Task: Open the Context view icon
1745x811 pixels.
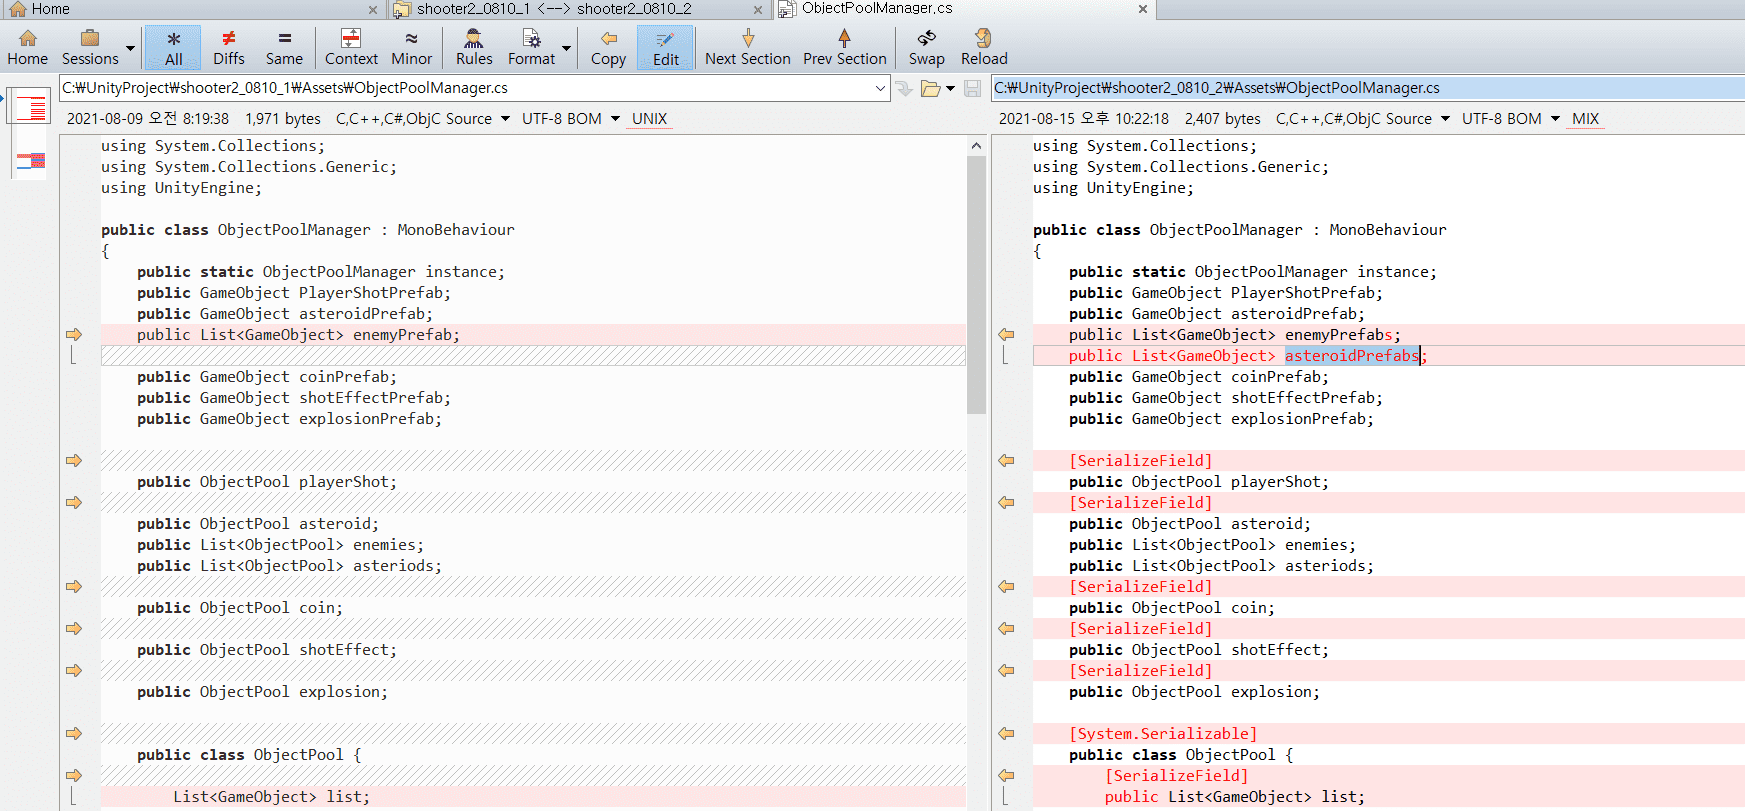Action: (351, 39)
